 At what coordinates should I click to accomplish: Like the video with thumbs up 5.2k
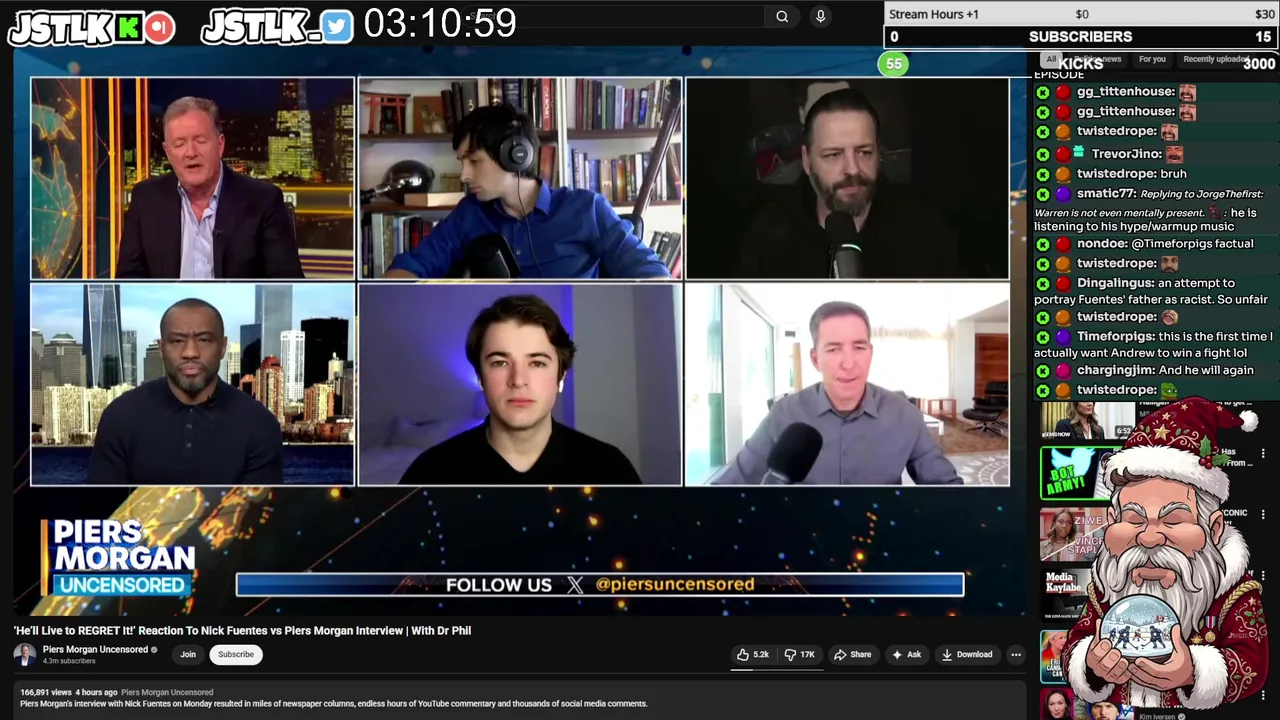[753, 654]
